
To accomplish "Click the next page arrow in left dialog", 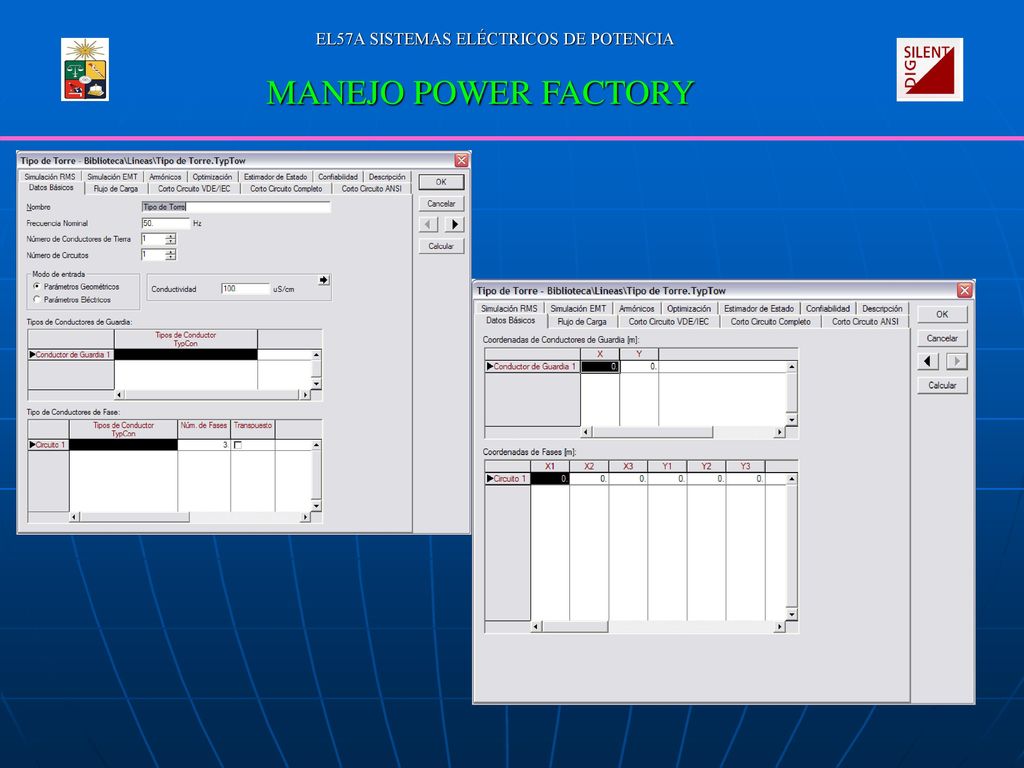I will 455,225.
